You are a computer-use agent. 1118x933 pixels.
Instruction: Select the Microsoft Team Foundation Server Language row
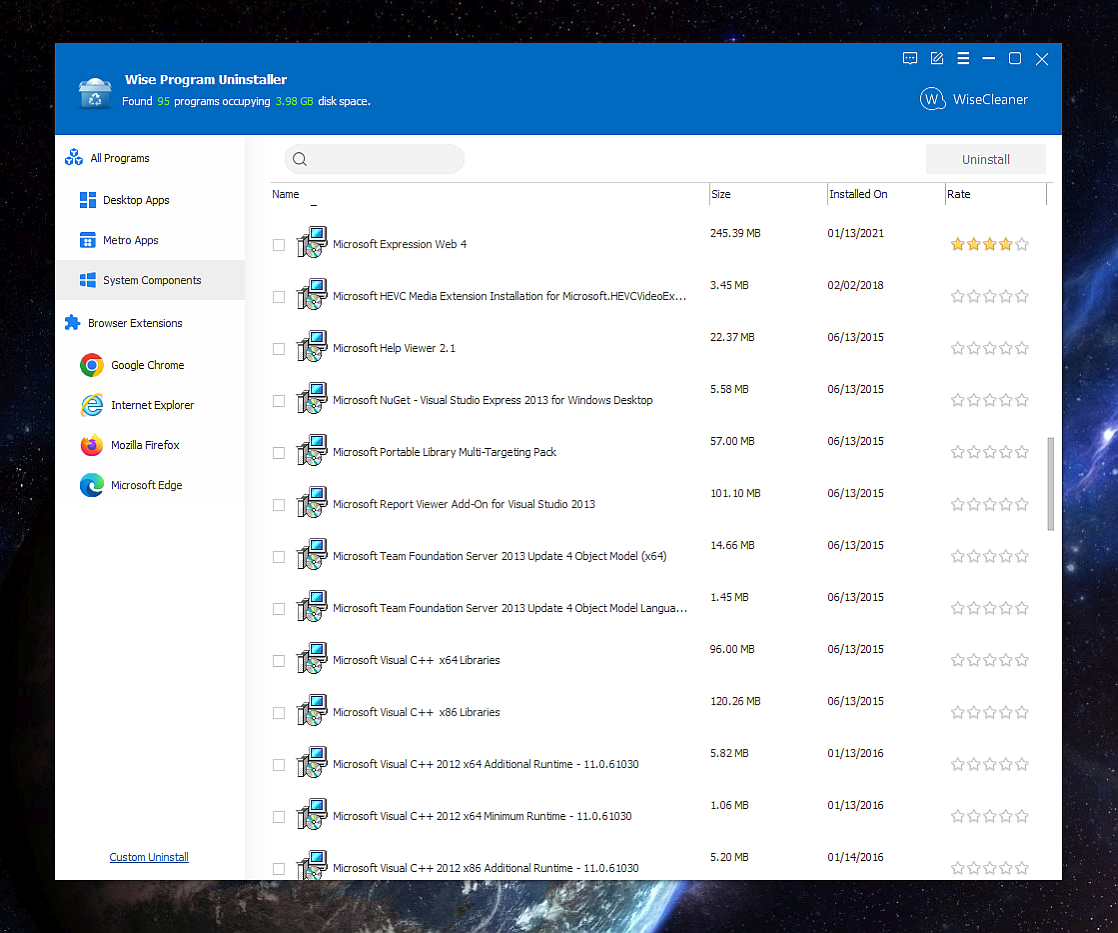(x=659, y=608)
